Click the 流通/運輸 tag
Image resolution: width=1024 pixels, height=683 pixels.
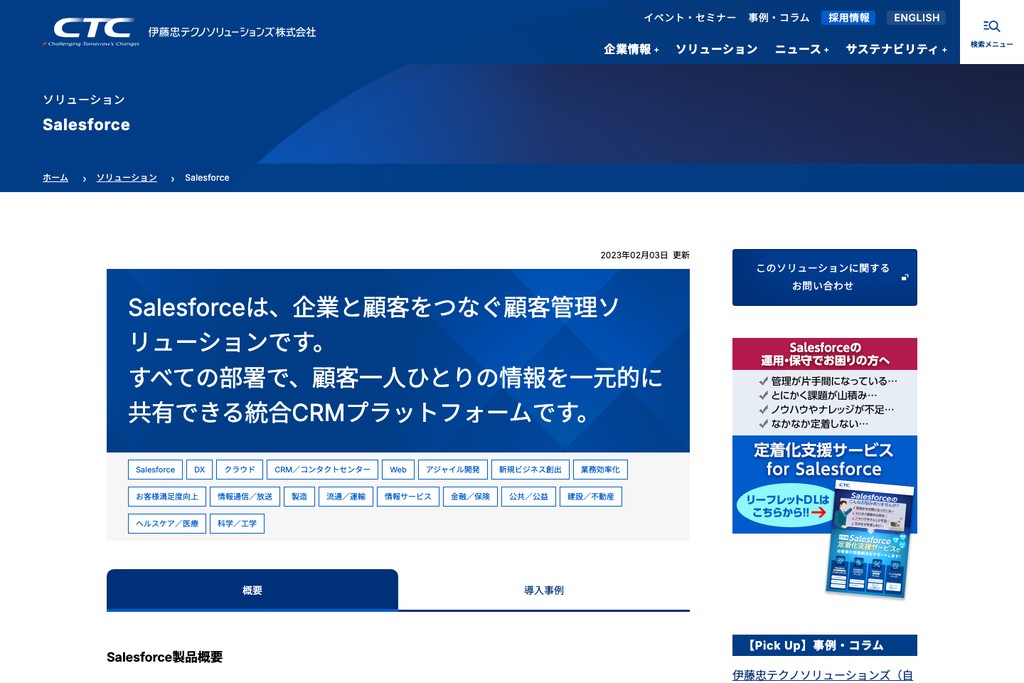346,496
